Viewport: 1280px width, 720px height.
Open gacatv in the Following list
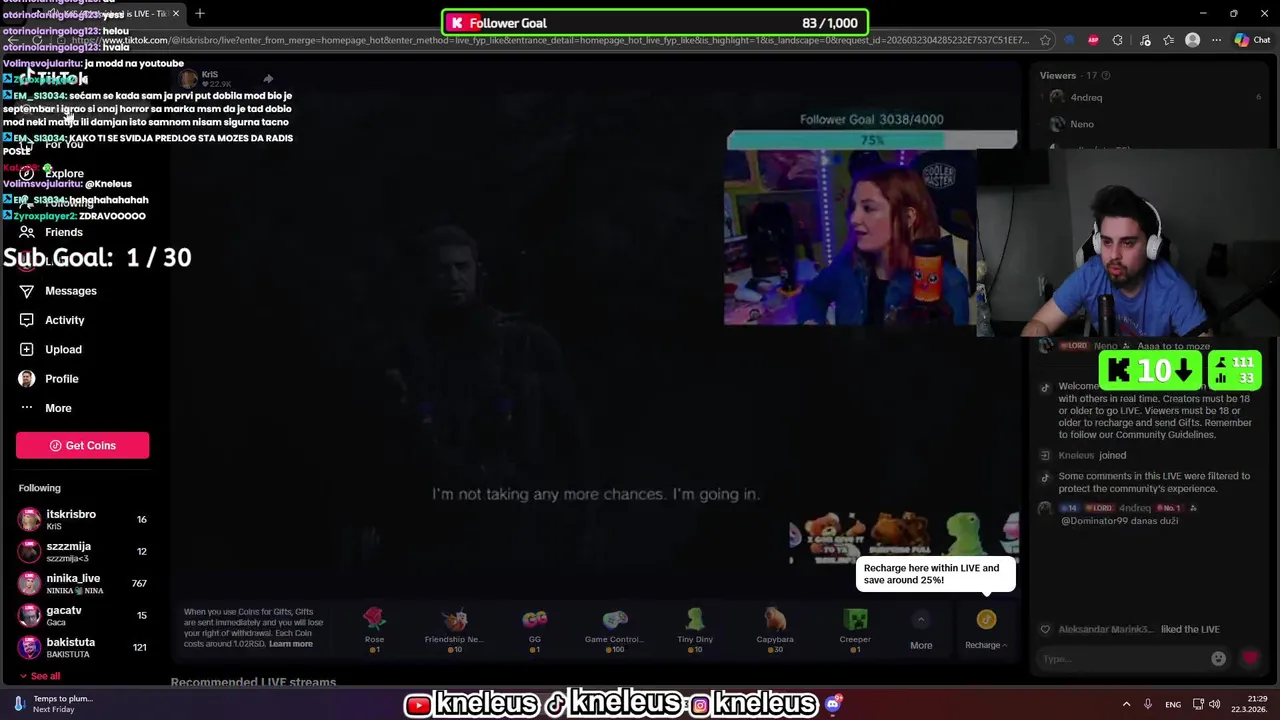[82, 615]
